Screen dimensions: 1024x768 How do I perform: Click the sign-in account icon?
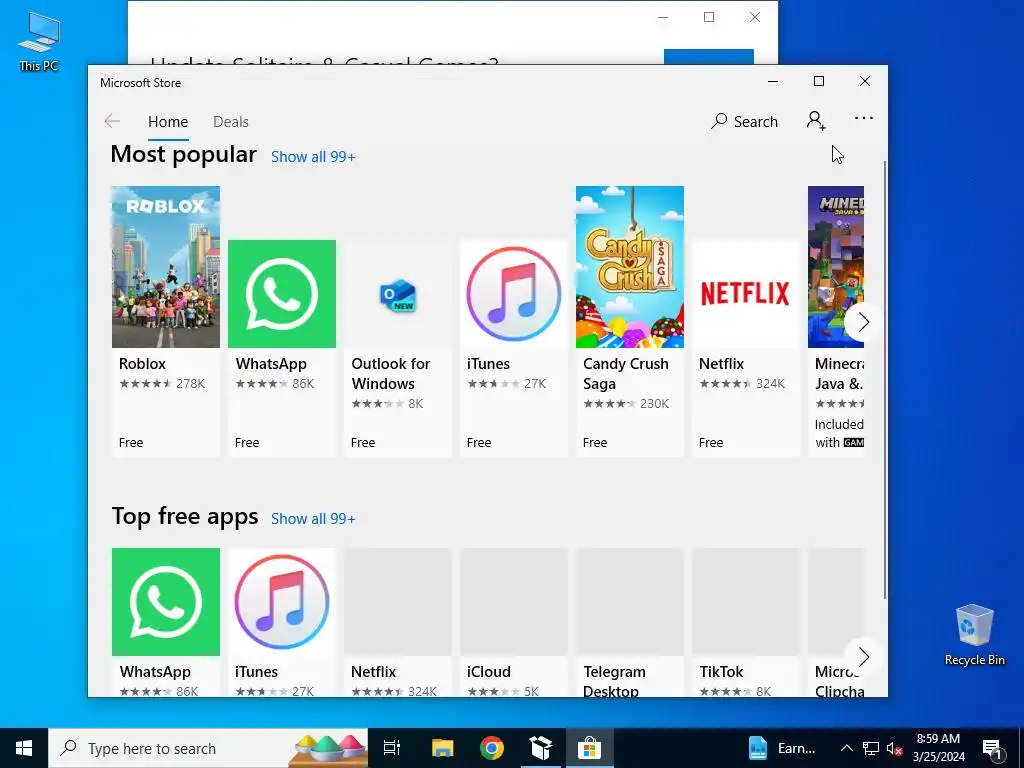[816, 121]
